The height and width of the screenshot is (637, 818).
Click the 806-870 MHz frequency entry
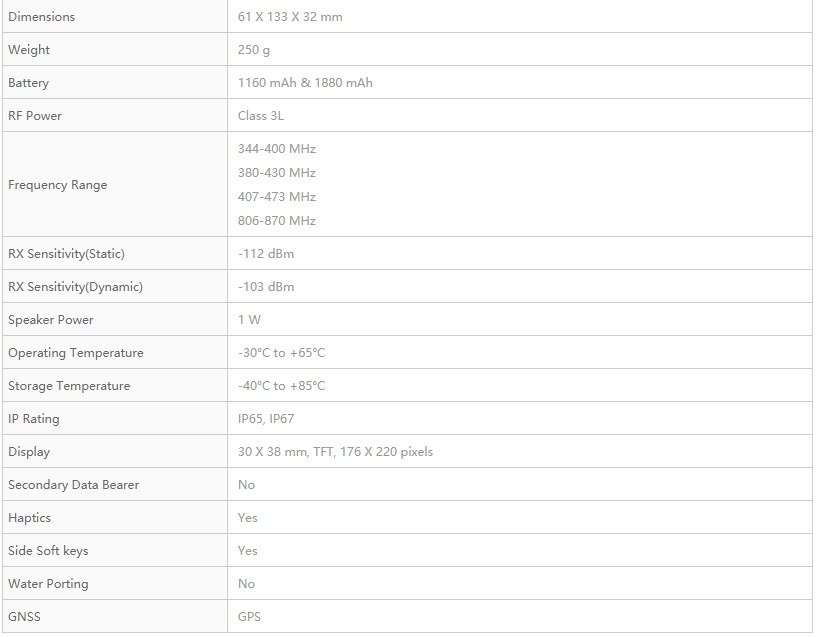click(x=276, y=221)
